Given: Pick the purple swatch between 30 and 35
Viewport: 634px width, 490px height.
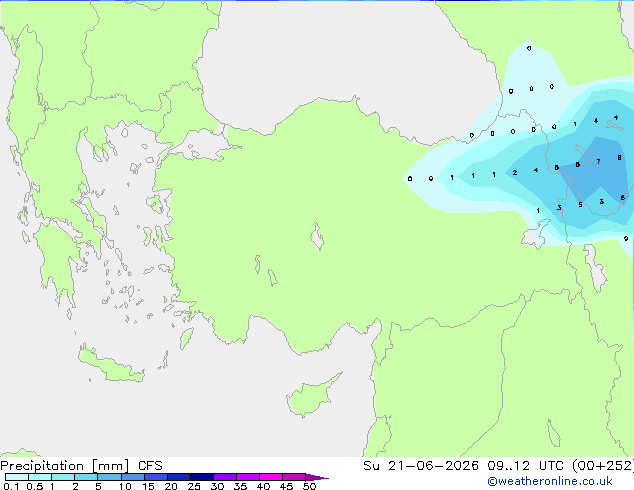Looking at the screenshot, I should 225,477.
